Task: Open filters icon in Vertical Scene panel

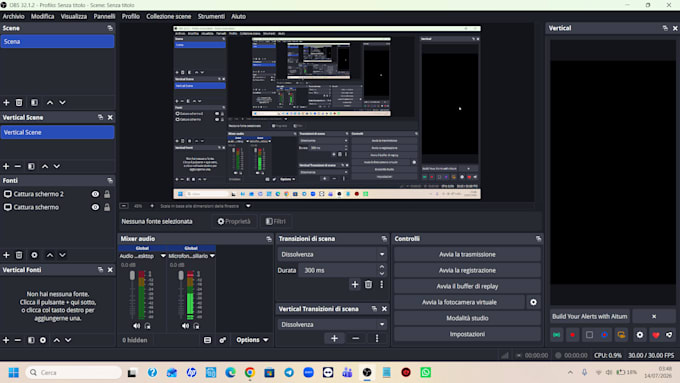Action: click(x=31, y=167)
